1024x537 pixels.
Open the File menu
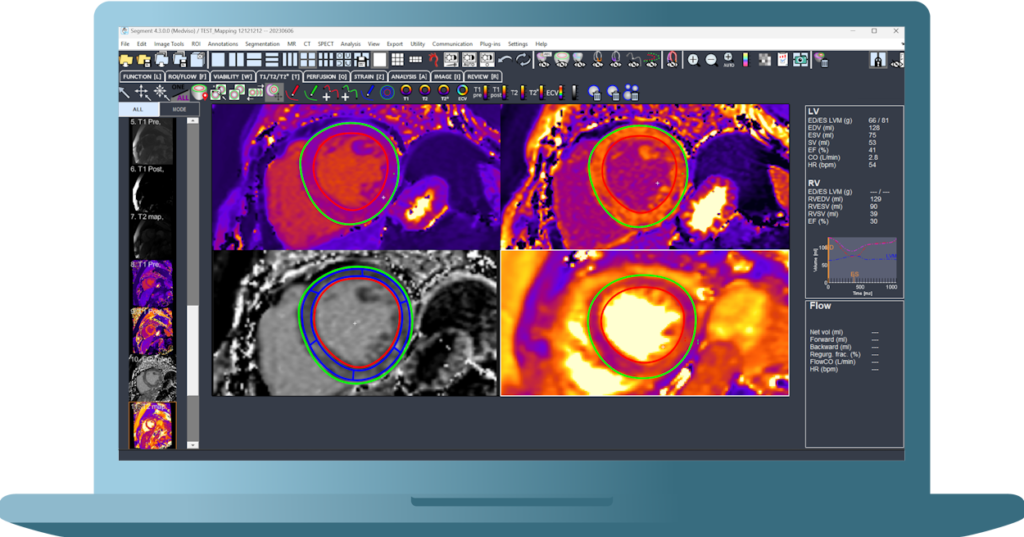[x=125, y=44]
